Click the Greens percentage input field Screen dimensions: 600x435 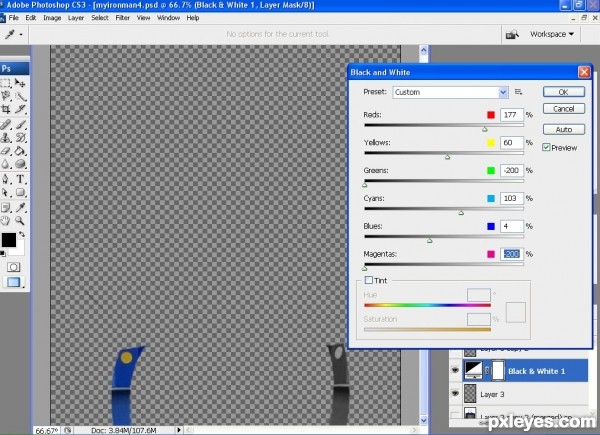point(512,170)
